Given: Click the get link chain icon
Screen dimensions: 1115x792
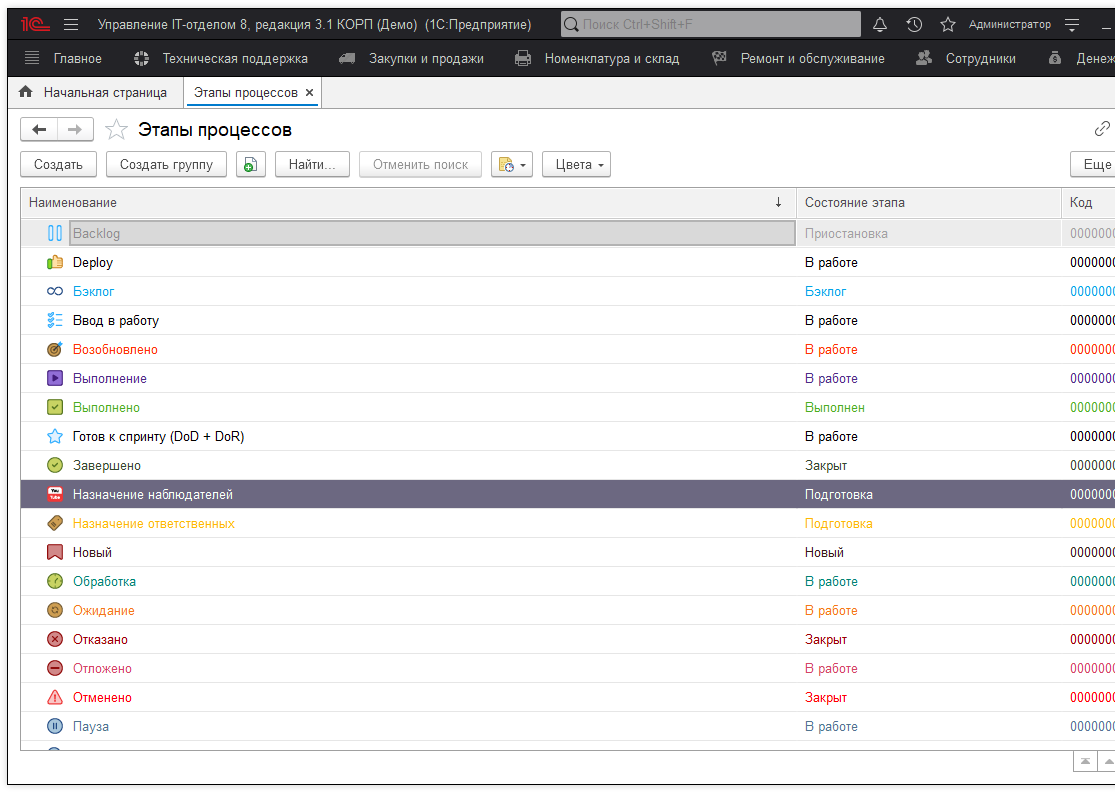Looking at the screenshot, I should [x=1102, y=129].
